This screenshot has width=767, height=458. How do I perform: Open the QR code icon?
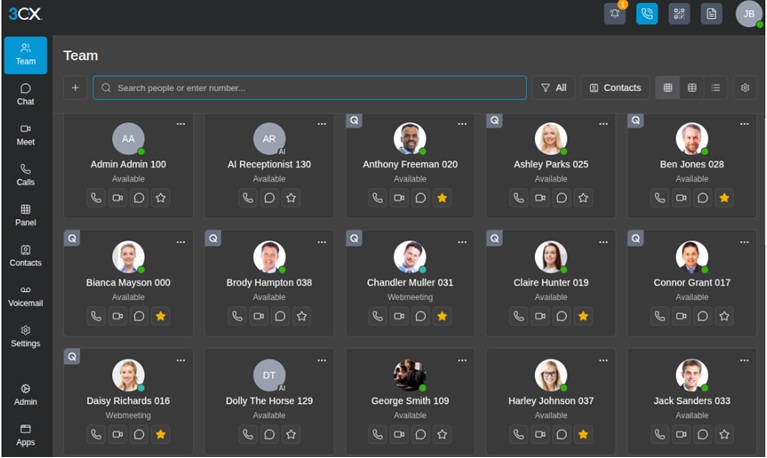(x=679, y=14)
